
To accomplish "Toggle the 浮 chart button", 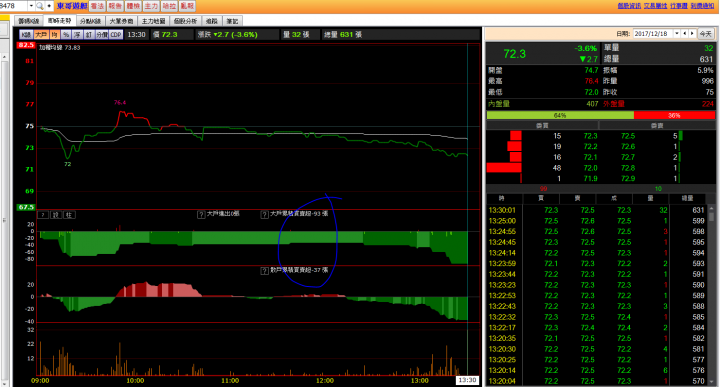I will coord(78,34).
